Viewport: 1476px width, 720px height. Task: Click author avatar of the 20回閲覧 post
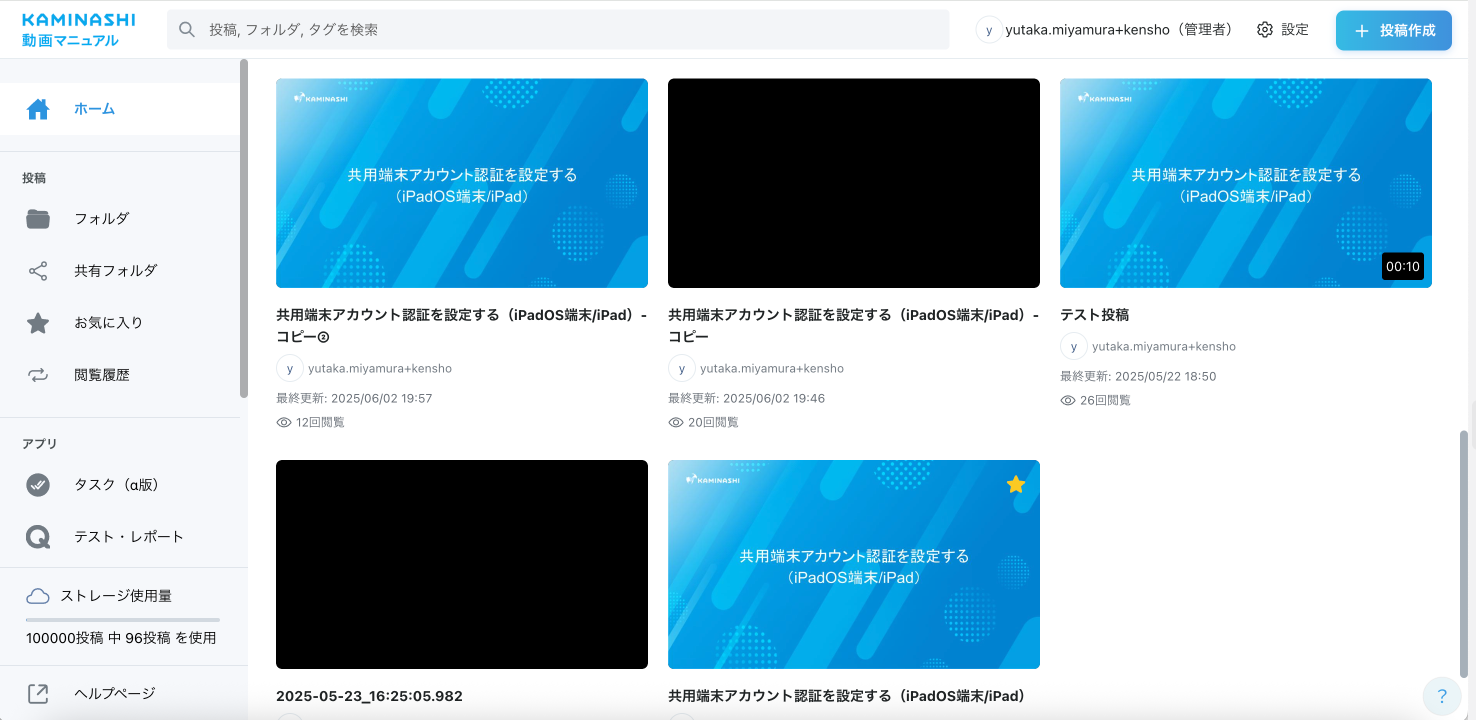point(681,368)
